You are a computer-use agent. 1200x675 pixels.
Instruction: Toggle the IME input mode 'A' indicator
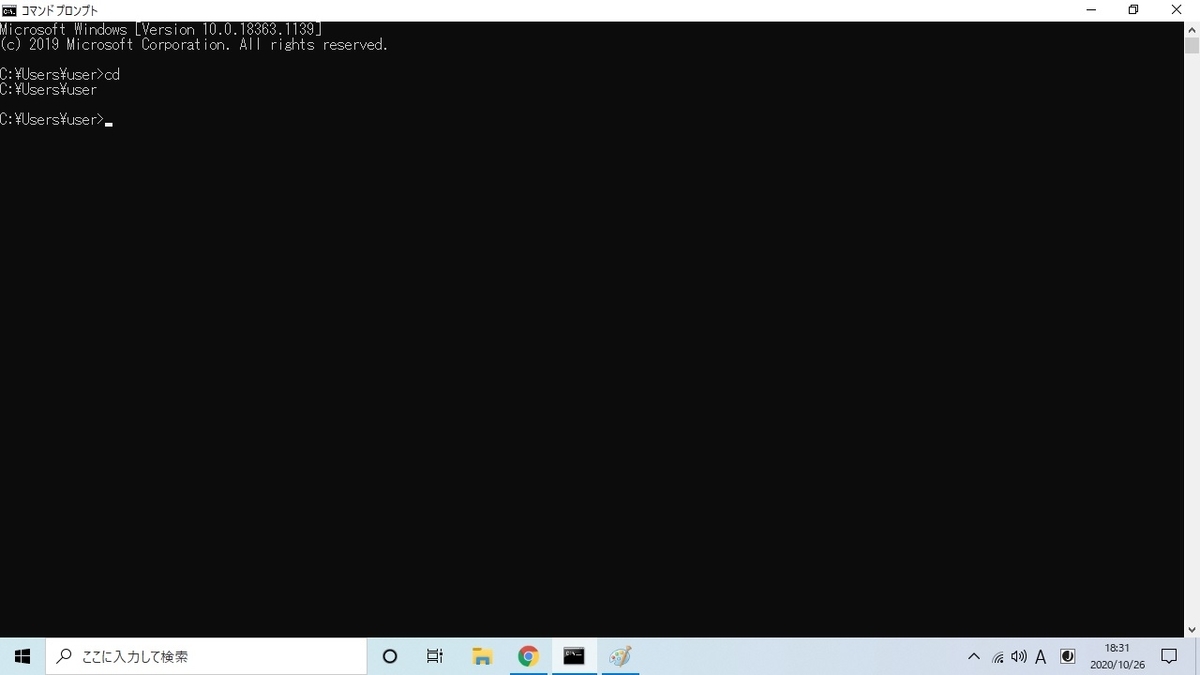(1041, 657)
